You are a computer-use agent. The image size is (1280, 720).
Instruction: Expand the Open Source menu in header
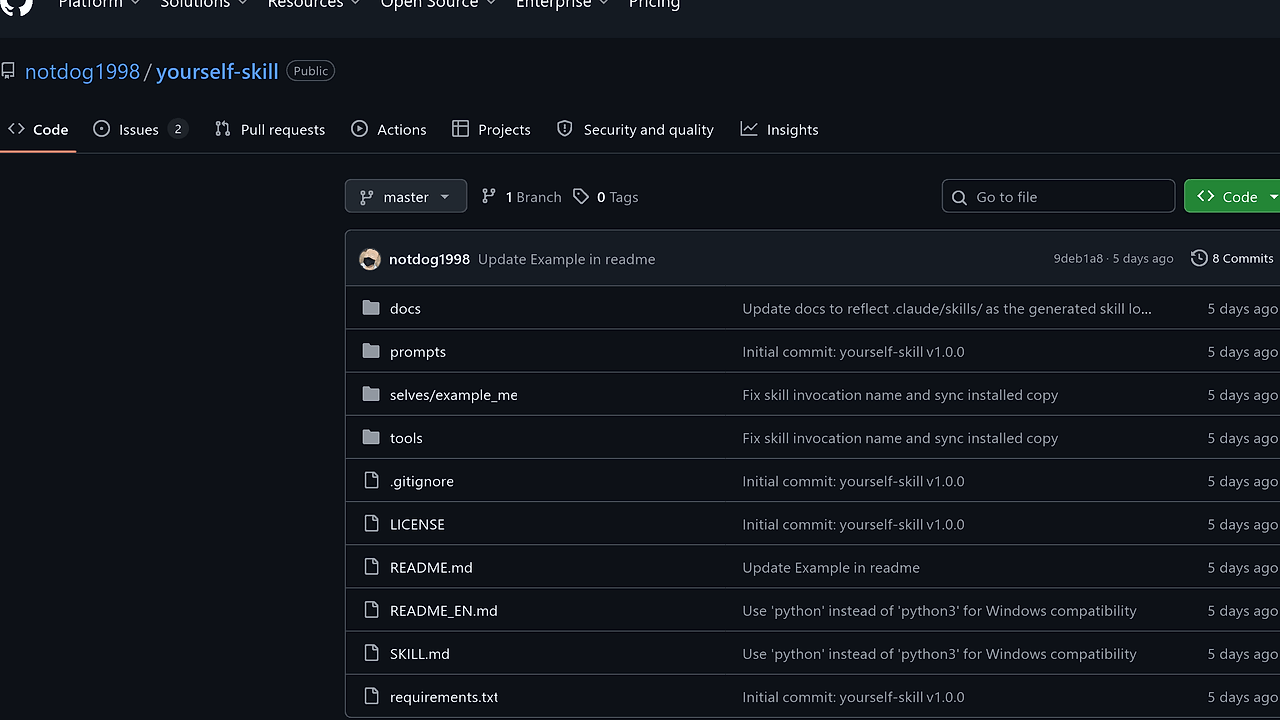coord(438,4)
